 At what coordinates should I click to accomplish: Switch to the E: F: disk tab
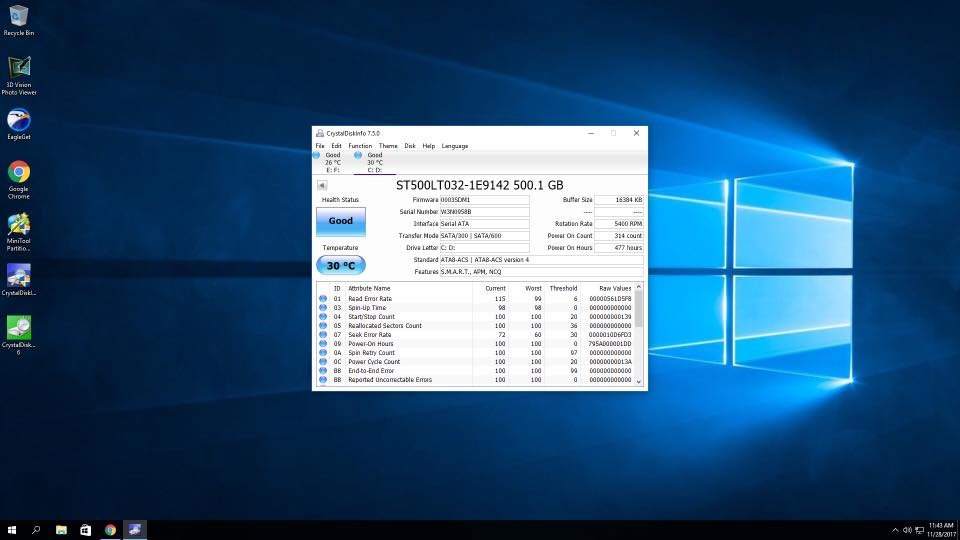tap(332, 162)
